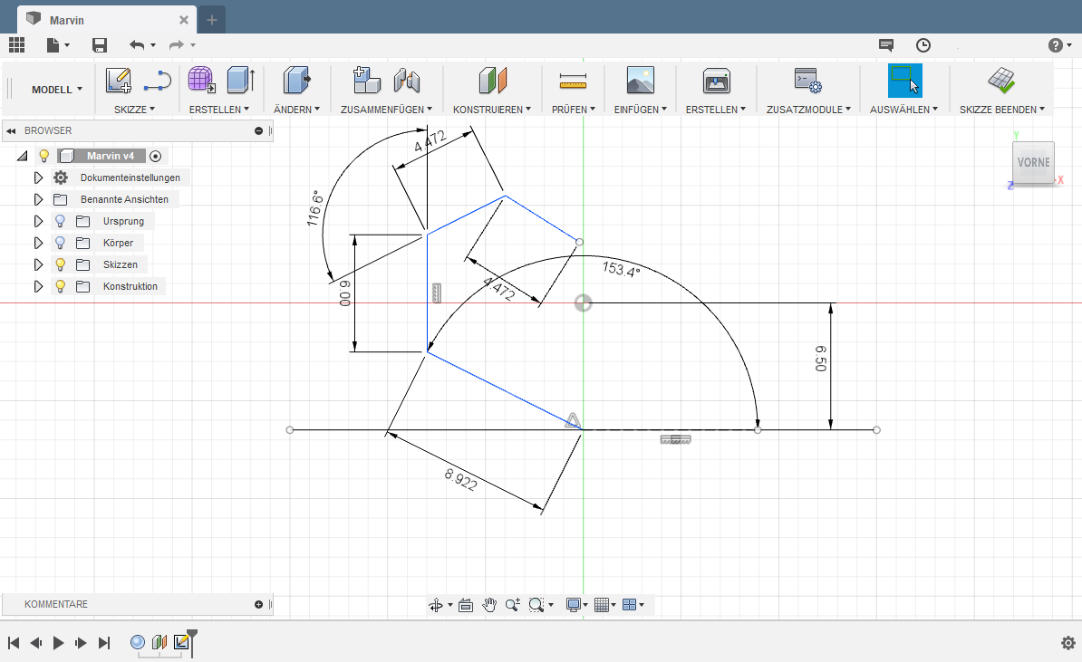1082x662 pixels.
Task: Click the Save icon
Action: 99,45
